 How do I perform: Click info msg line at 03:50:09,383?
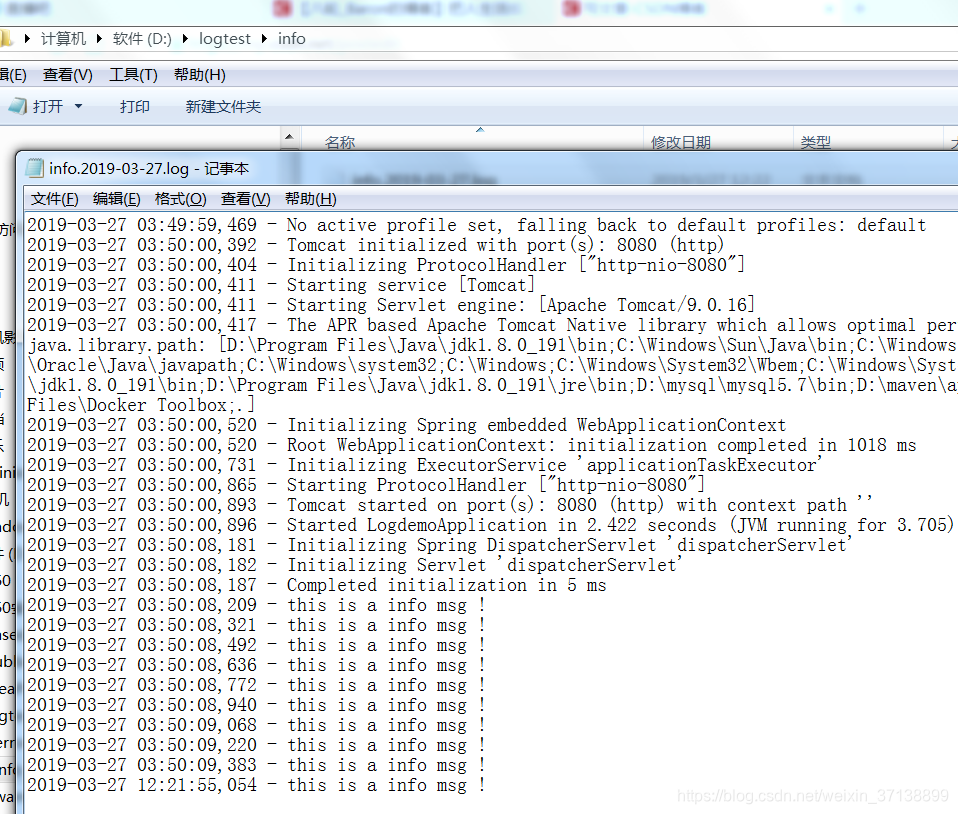tap(257, 765)
